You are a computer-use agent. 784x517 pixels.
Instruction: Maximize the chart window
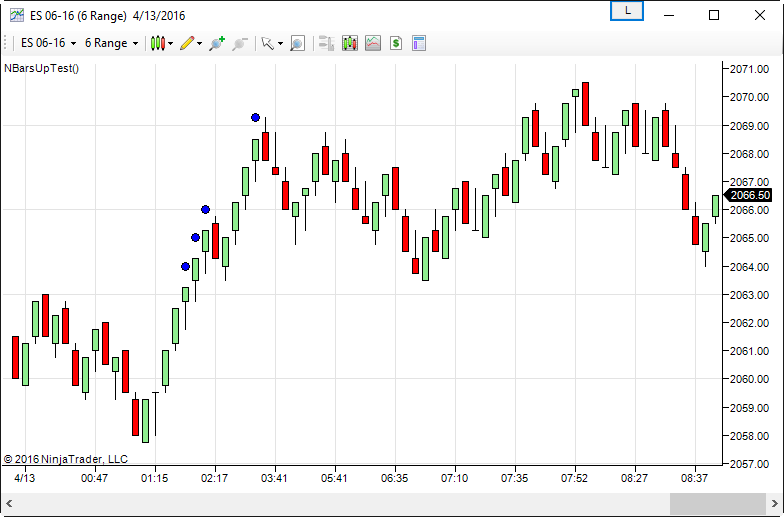click(714, 16)
